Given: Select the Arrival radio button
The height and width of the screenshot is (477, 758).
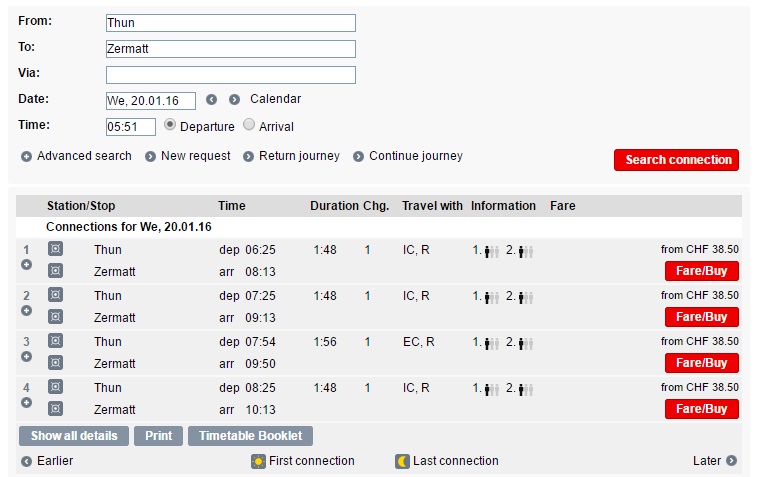Looking at the screenshot, I should coord(249,125).
